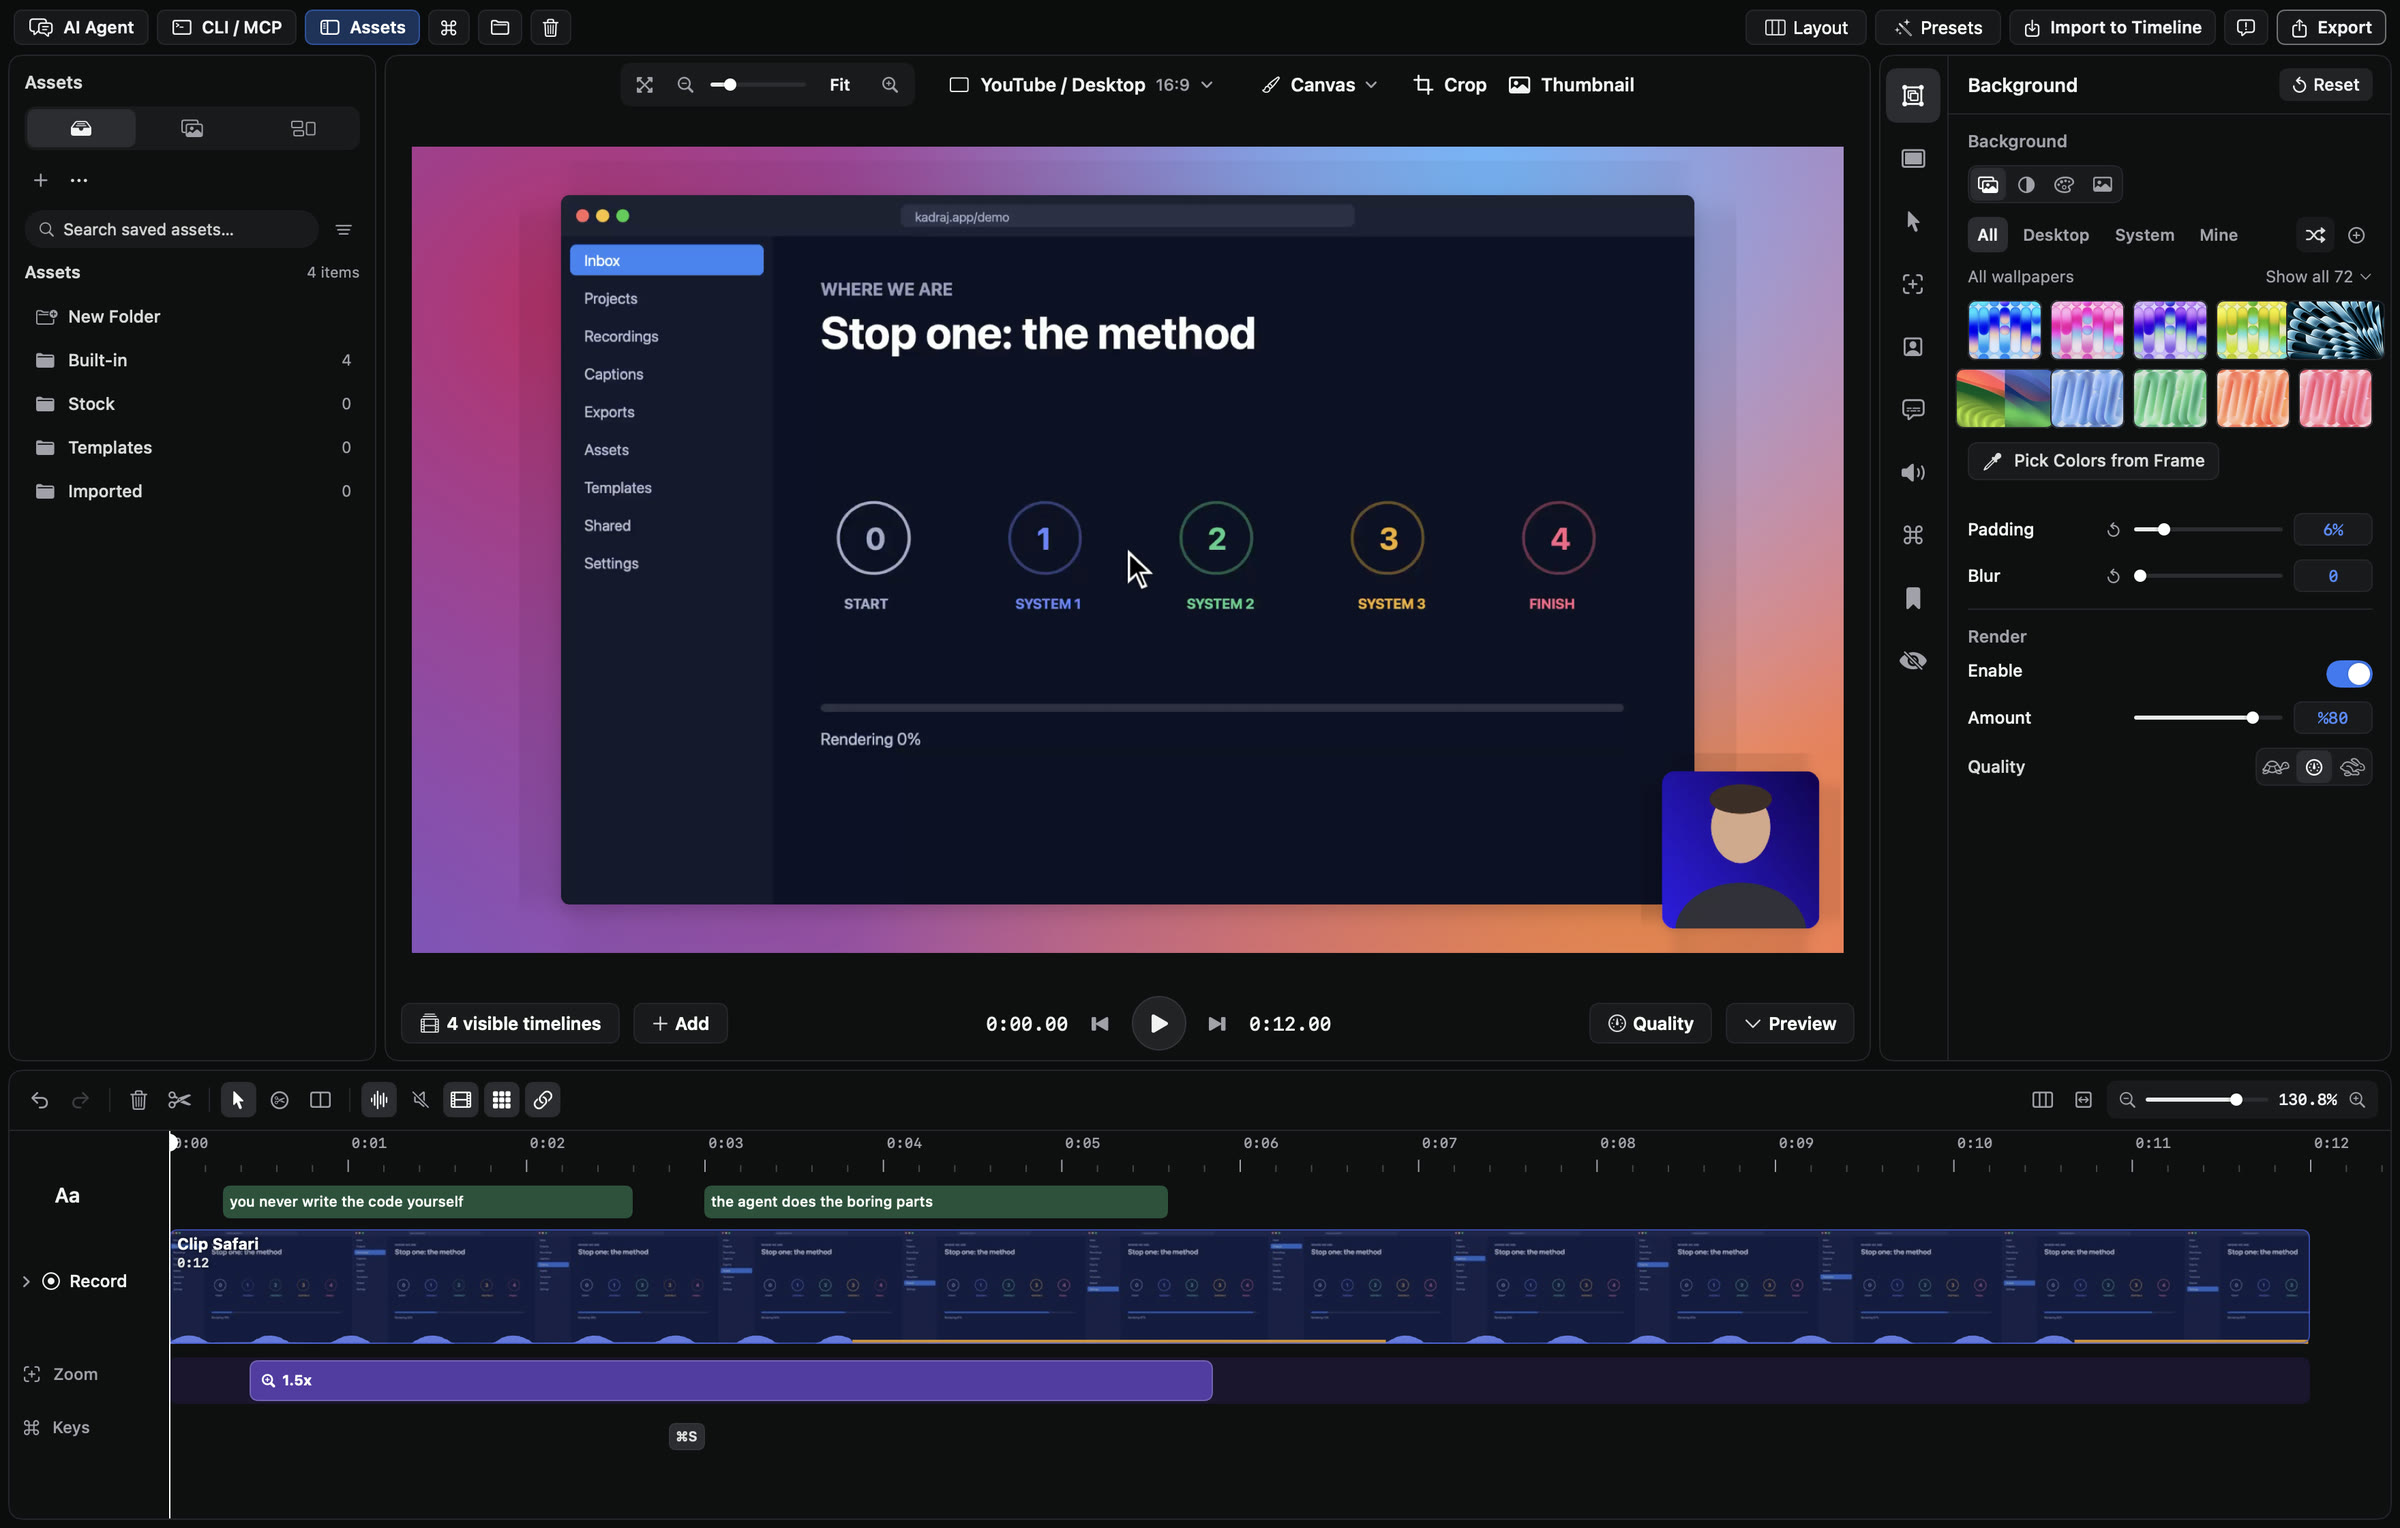Switch to gradient background type icon tab
Viewport: 2400px width, 1528px height.
tap(2026, 184)
